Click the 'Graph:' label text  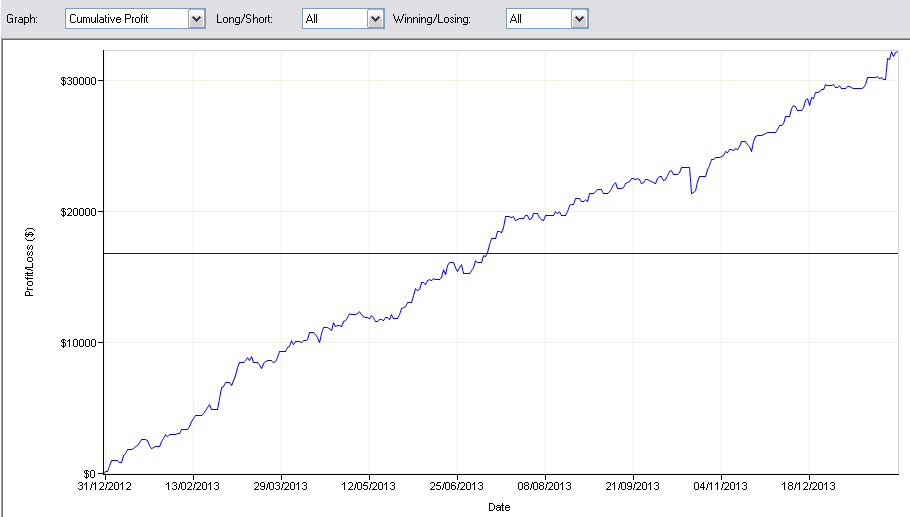[22, 19]
